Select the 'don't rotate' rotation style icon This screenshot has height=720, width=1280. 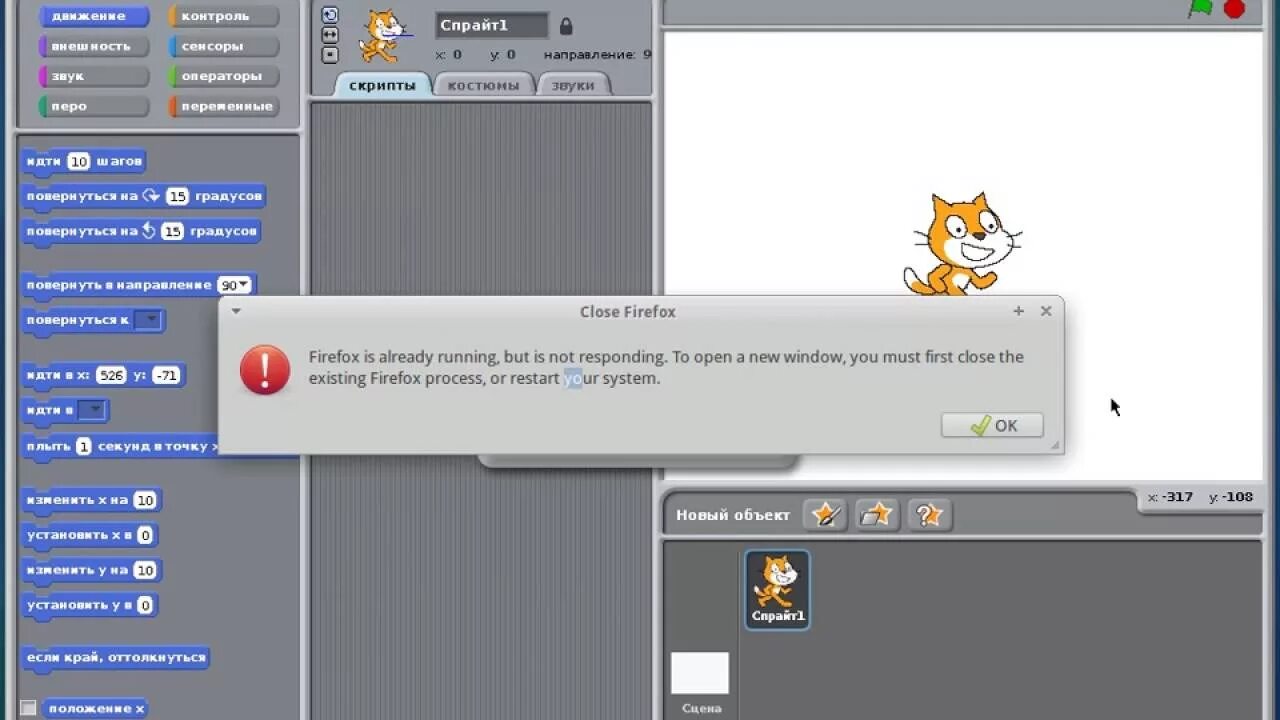(x=330, y=54)
